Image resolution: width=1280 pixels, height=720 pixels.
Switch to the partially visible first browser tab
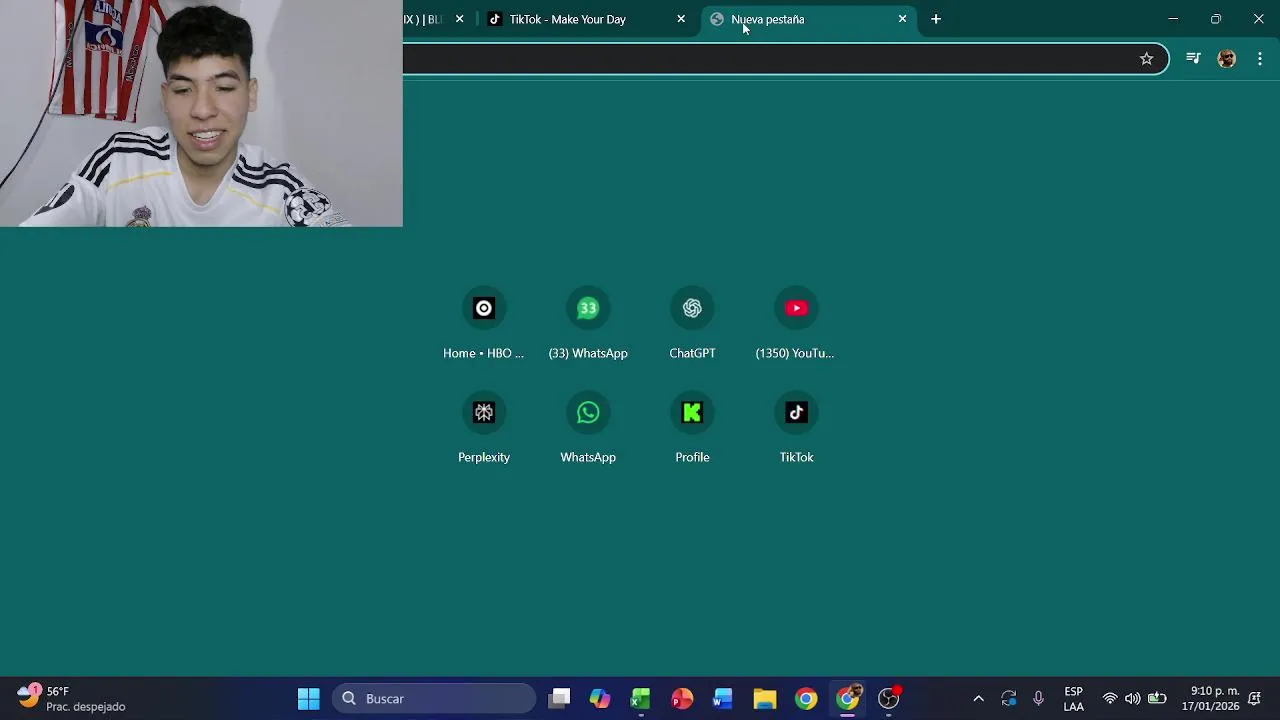(x=437, y=19)
